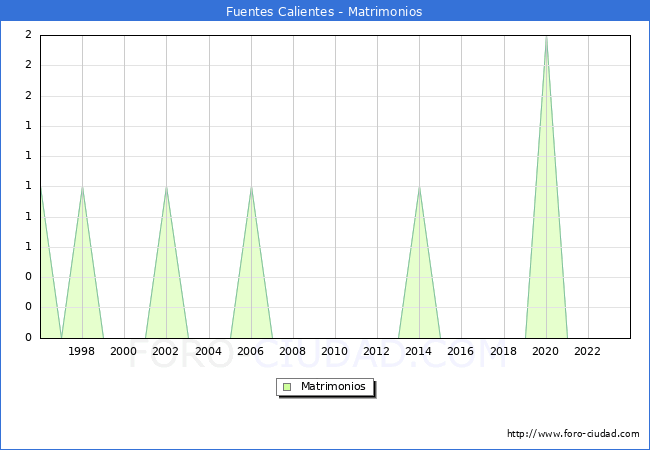Pick the 2002 peak data point
650x450 pixels.
coord(166,187)
